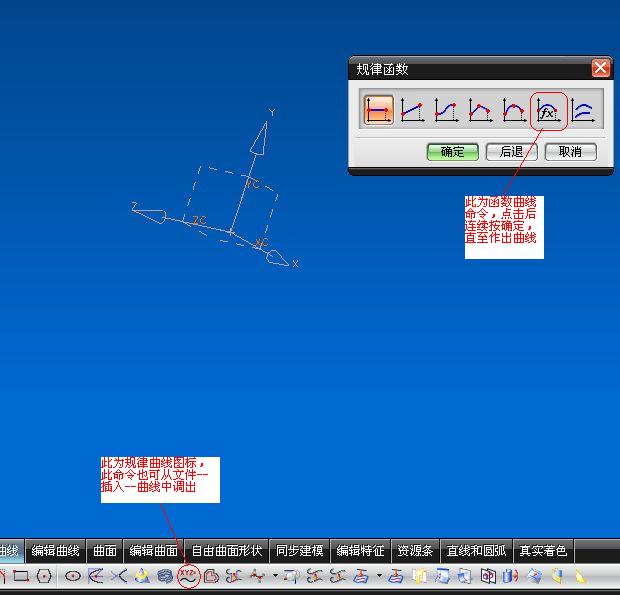This screenshot has width=620, height=595.
Task: Click the heart-shaped outline curve icon
Action: pyautogui.click(x=211, y=576)
